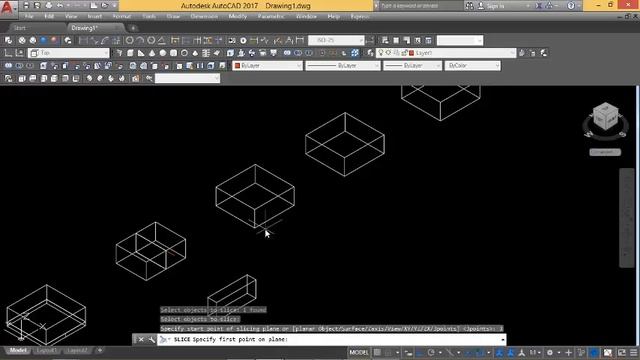
Task: Open the View menu
Action: (x=71, y=17)
